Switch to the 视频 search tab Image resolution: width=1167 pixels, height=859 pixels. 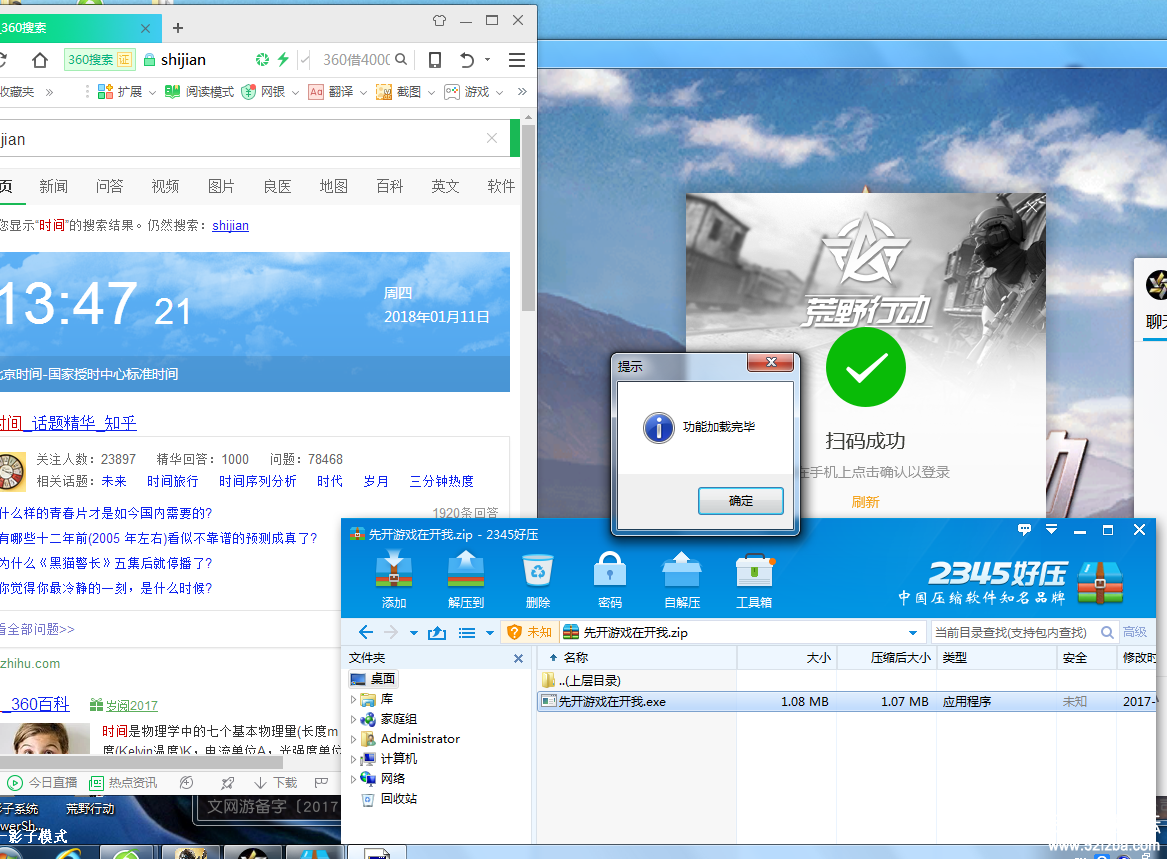[165, 186]
